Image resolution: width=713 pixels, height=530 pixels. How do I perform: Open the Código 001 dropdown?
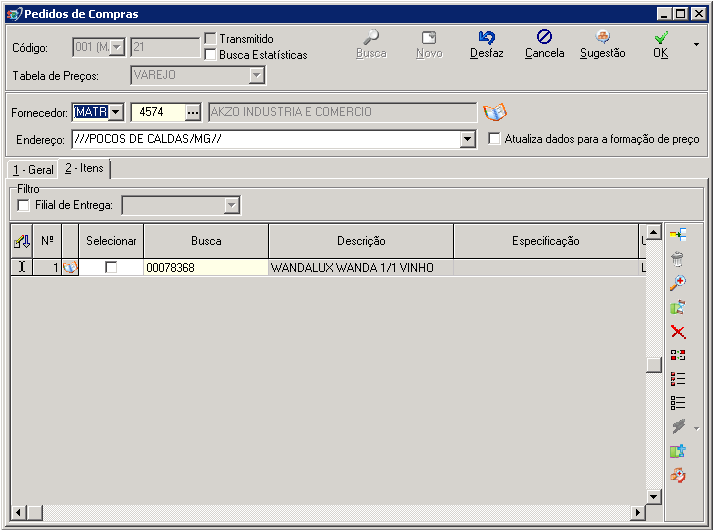click(x=117, y=47)
